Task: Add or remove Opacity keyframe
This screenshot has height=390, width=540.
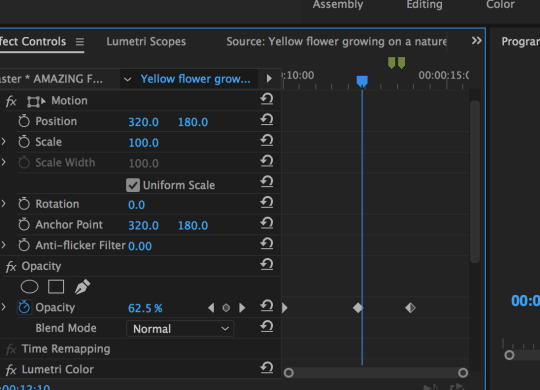Action: [x=226, y=308]
